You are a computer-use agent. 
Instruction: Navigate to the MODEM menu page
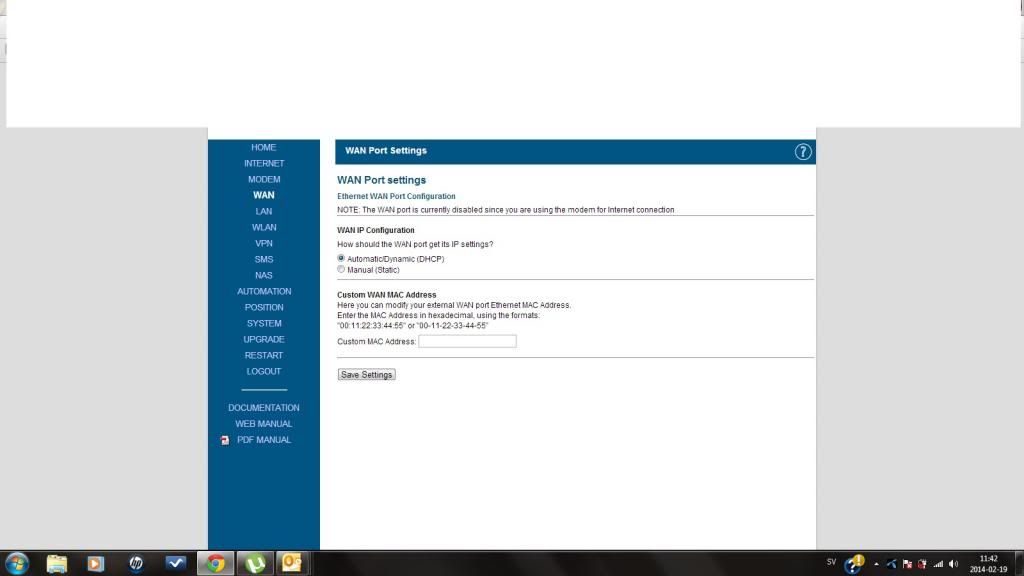[264, 179]
